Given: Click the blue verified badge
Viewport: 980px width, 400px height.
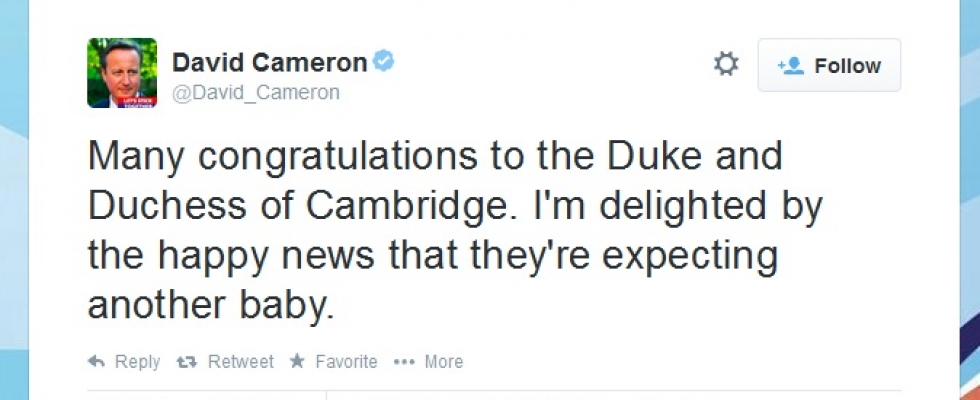Looking at the screenshot, I should click(384, 62).
